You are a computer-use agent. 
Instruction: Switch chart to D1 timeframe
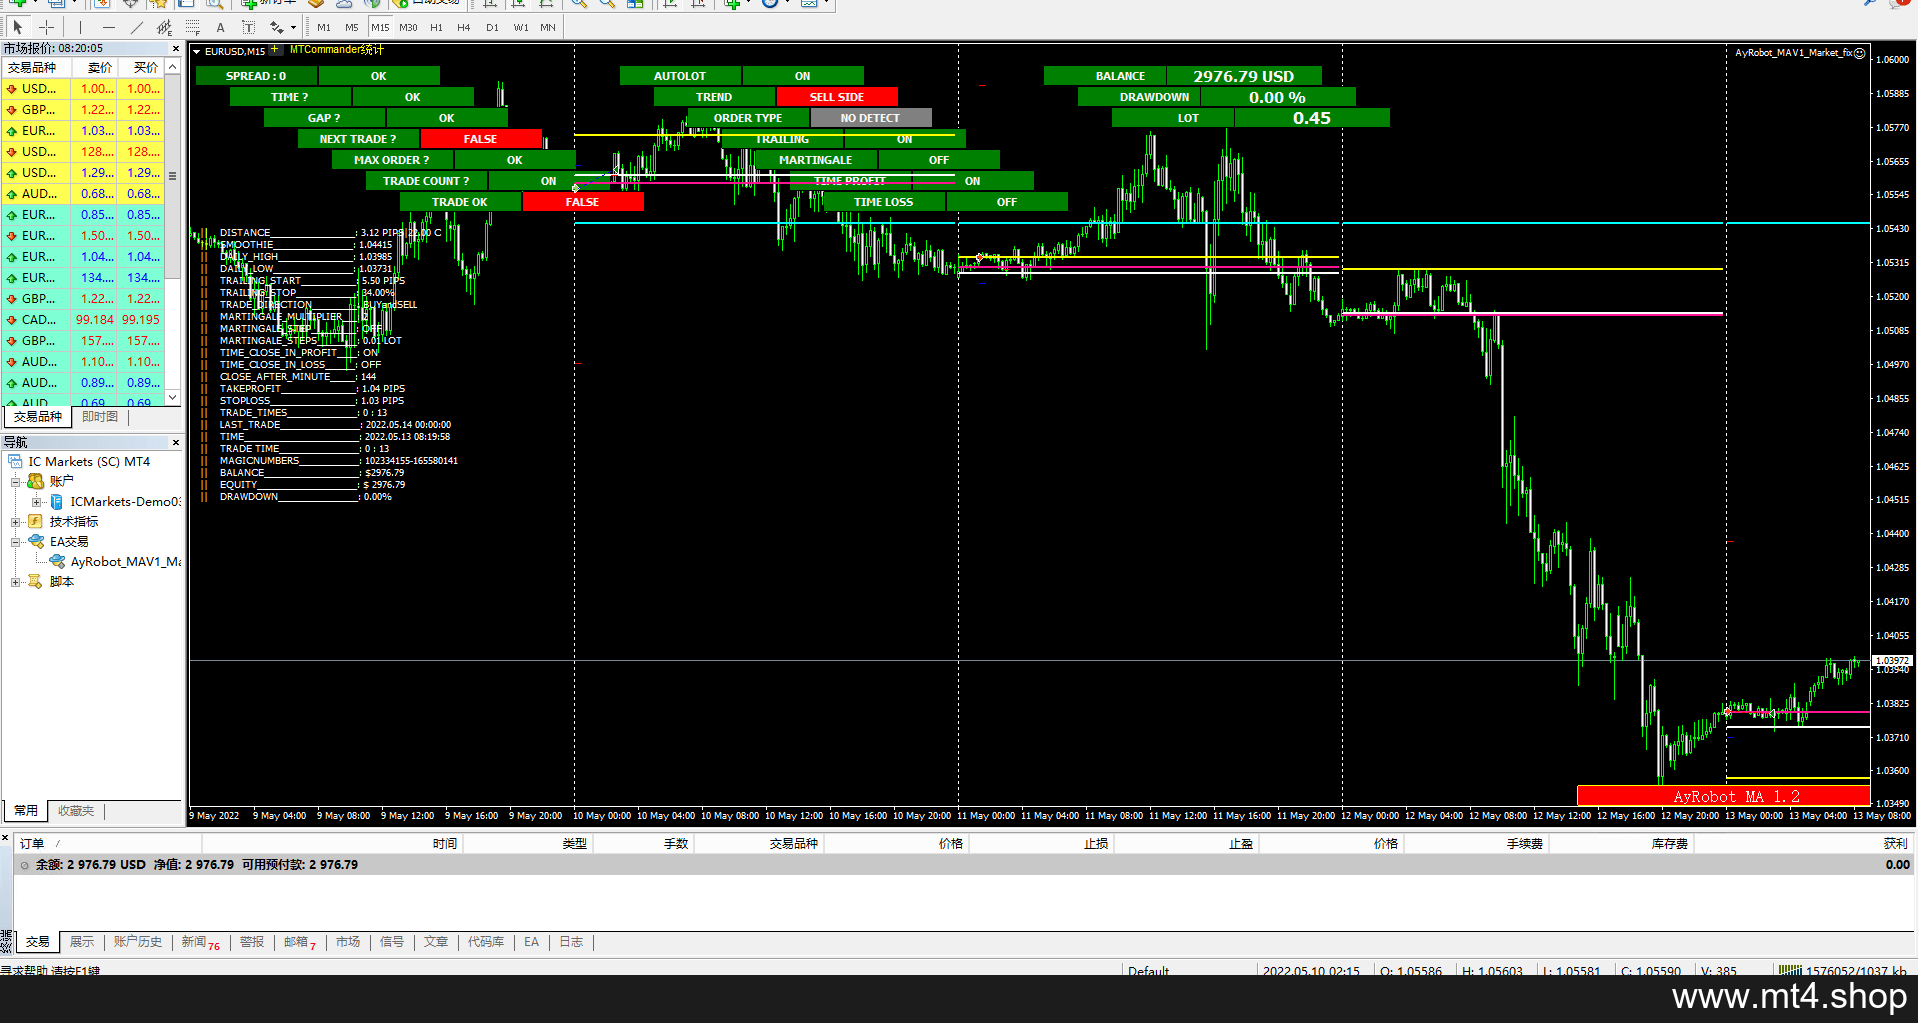[x=492, y=27]
